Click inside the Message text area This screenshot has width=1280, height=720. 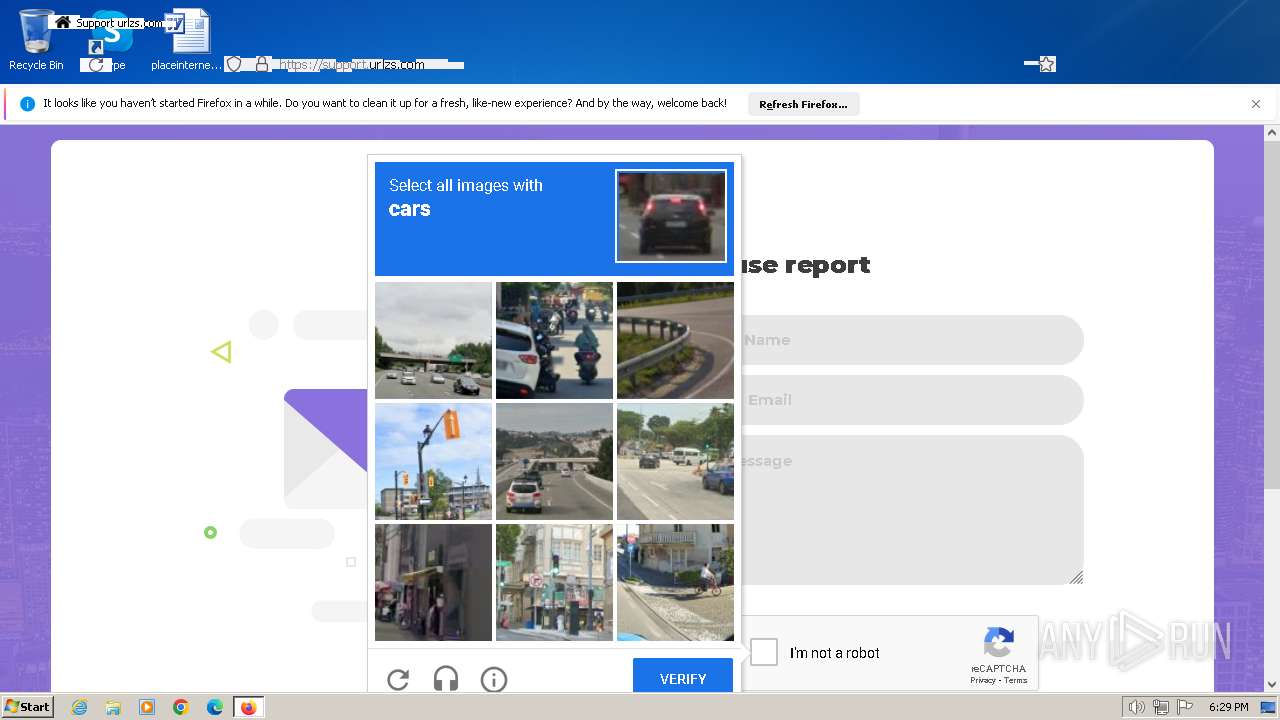pos(910,510)
